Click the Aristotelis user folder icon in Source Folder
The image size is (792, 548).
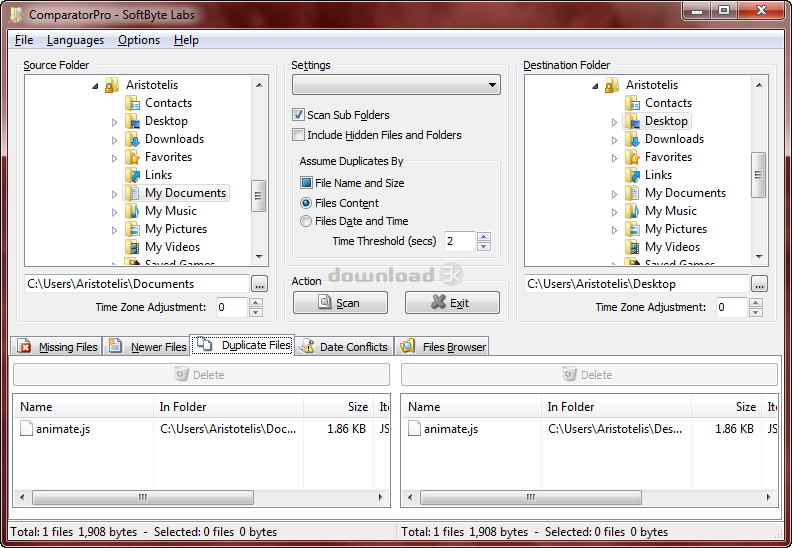(x=112, y=85)
